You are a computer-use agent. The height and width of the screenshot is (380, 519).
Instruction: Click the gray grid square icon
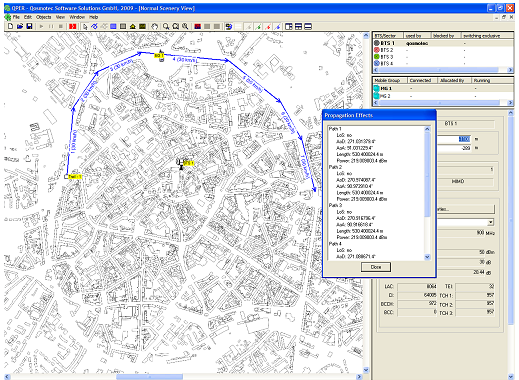coord(123,26)
